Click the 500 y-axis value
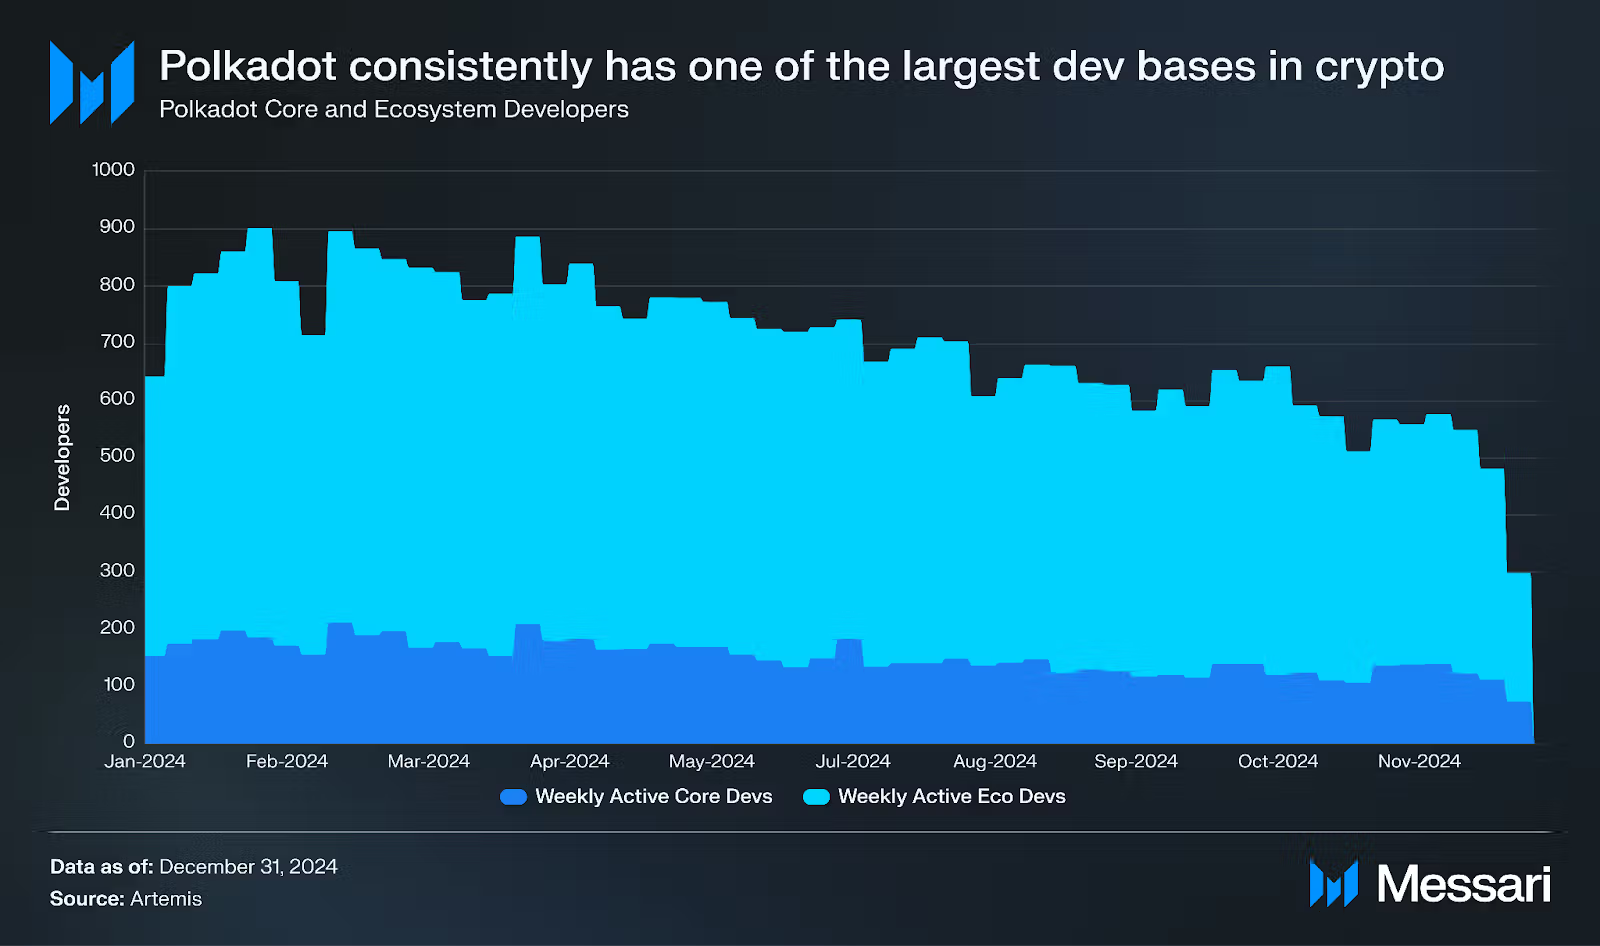1600x946 pixels. pyautogui.click(x=117, y=456)
